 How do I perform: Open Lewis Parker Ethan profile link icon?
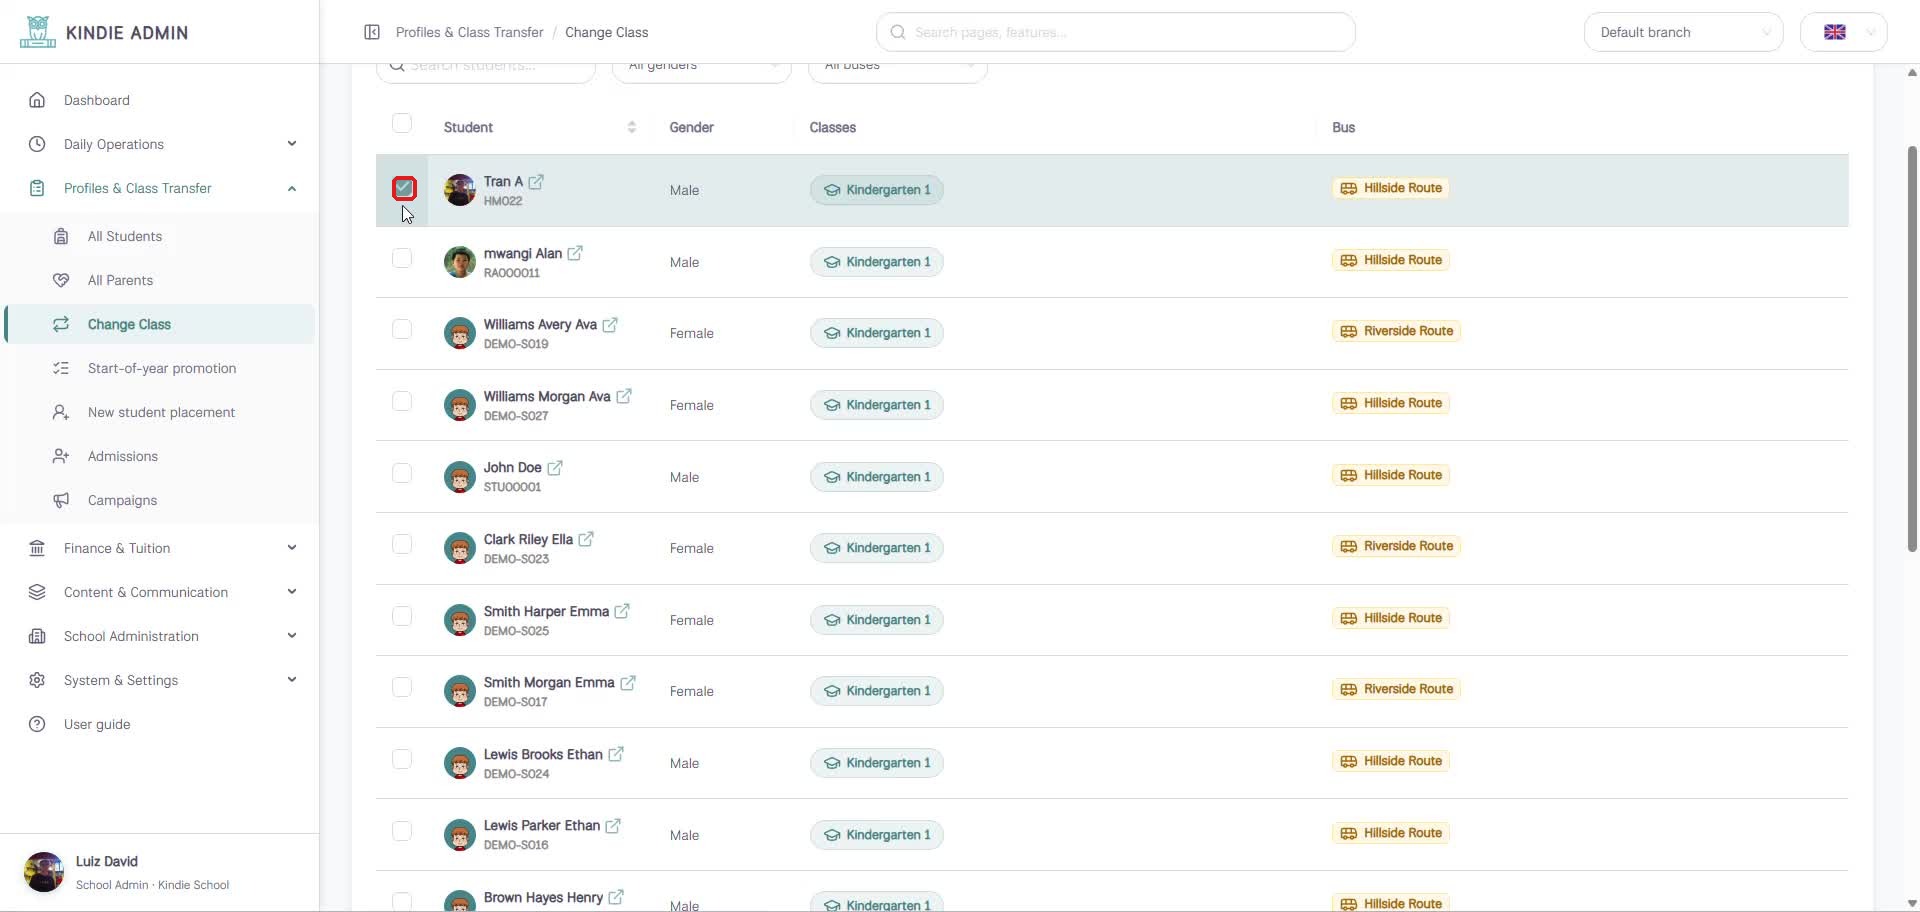point(613,826)
